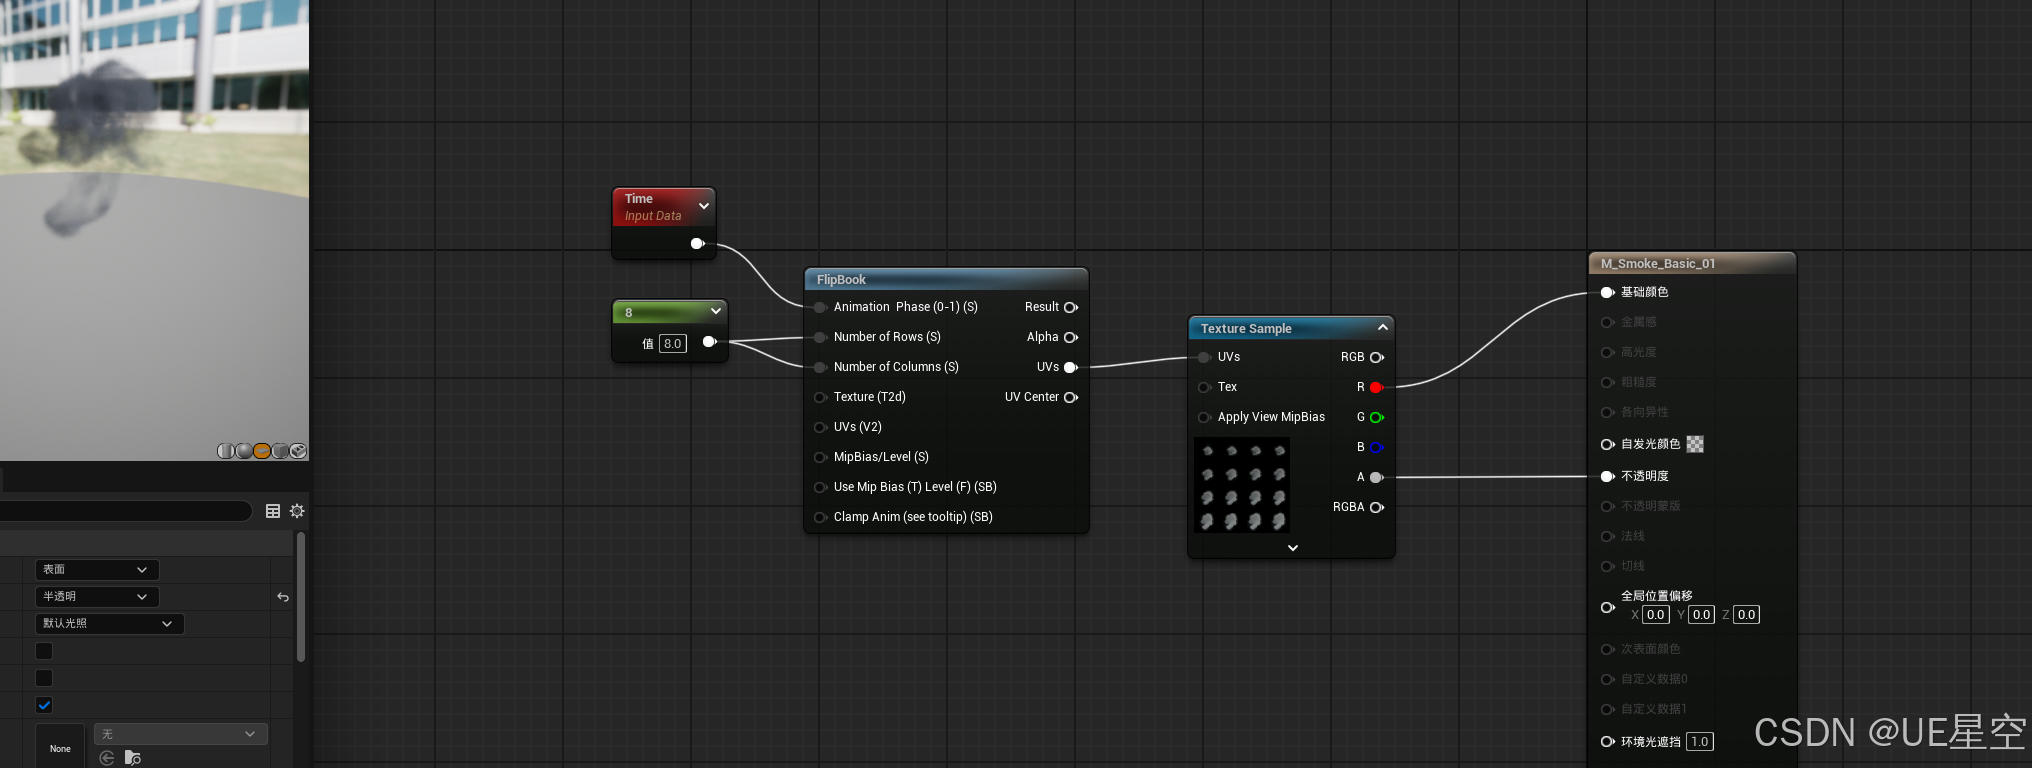Edit 全局位置偏移 Z value field
Viewport: 2032px width, 768px height.
[1746, 615]
